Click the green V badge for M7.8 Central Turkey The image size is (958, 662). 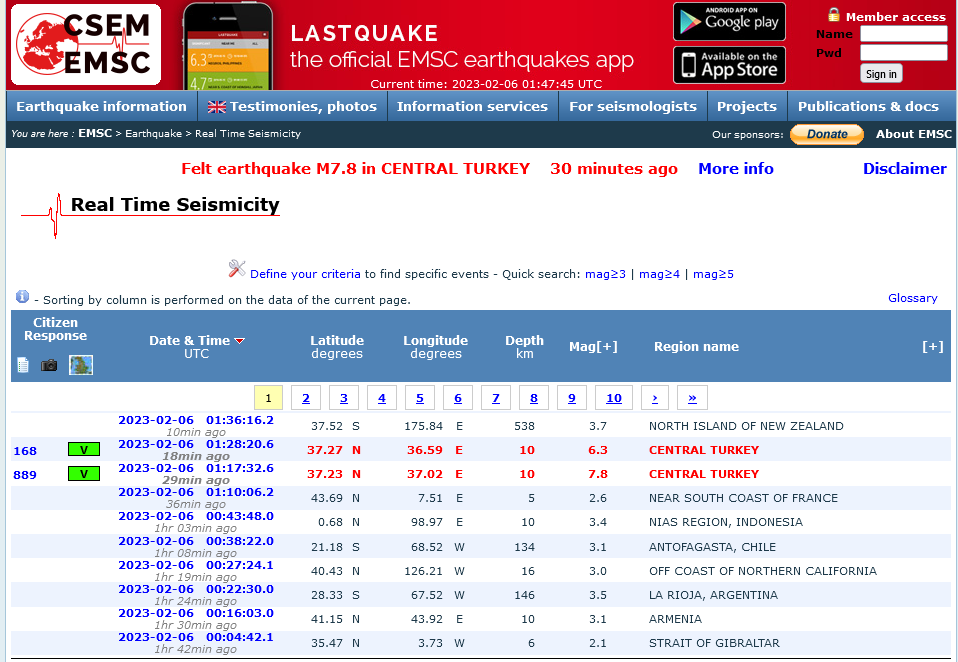(84, 473)
